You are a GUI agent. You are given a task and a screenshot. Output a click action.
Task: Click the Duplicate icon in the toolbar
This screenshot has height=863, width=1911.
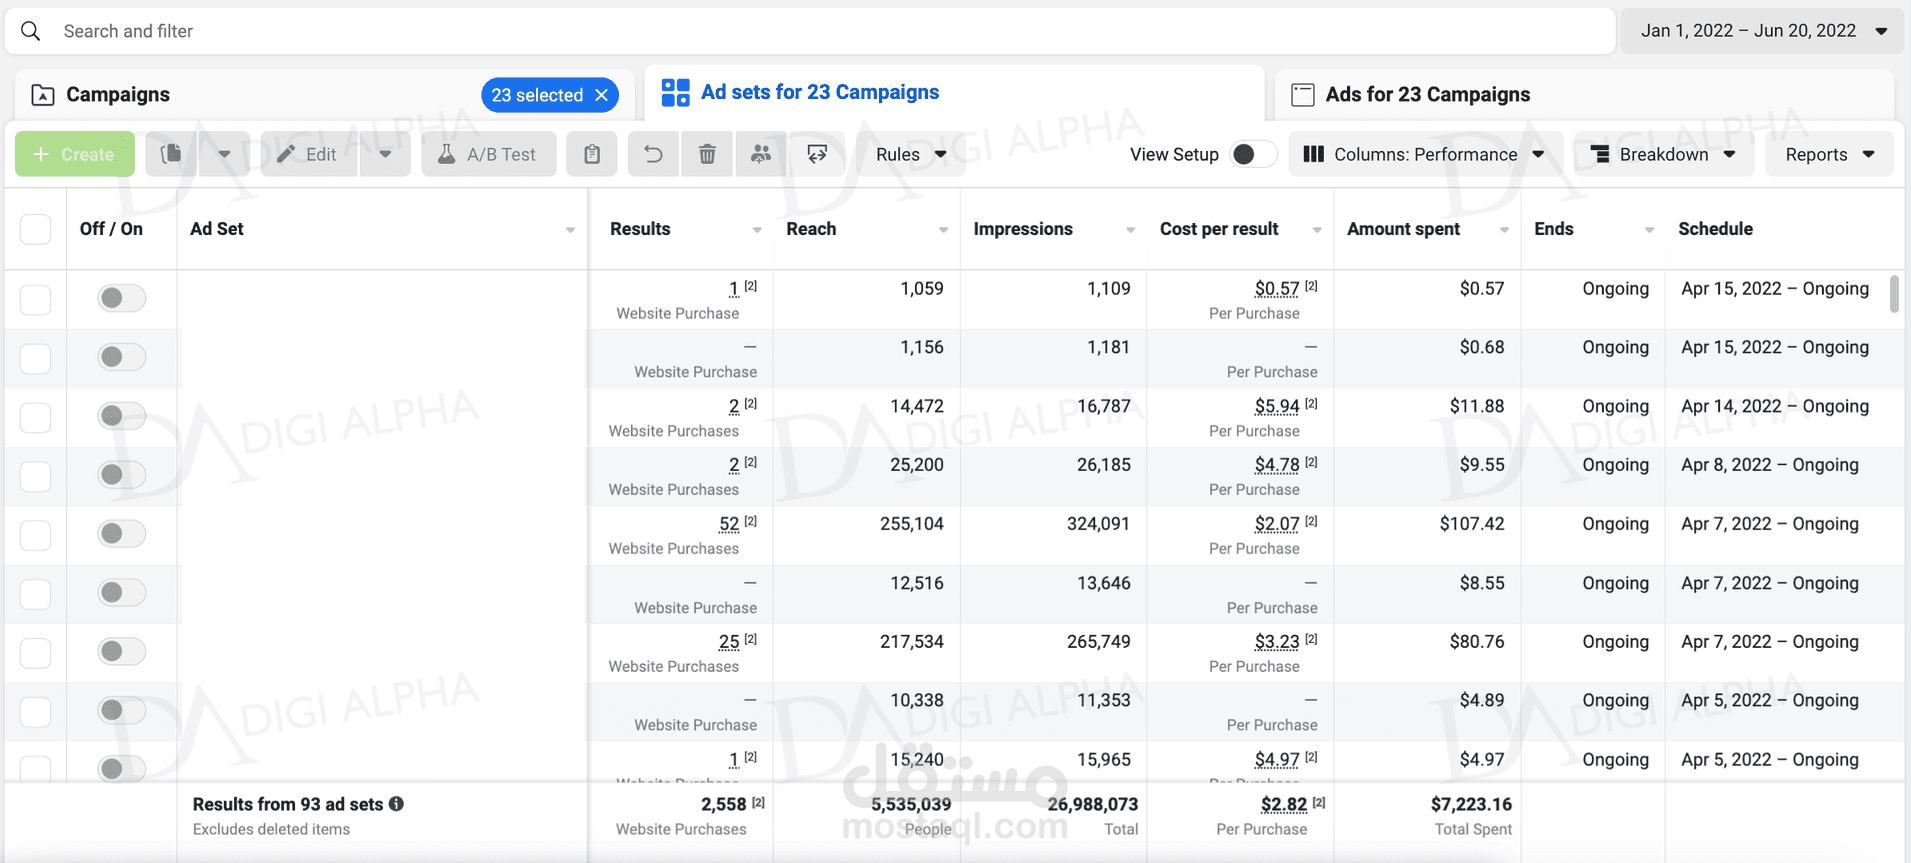[x=171, y=154]
